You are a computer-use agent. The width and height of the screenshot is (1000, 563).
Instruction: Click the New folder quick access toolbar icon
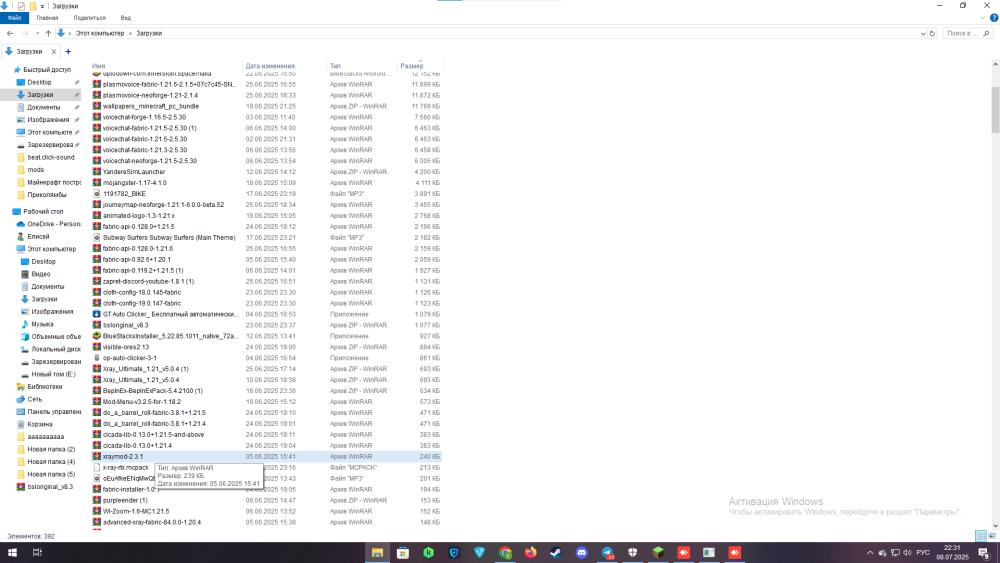[33, 6]
